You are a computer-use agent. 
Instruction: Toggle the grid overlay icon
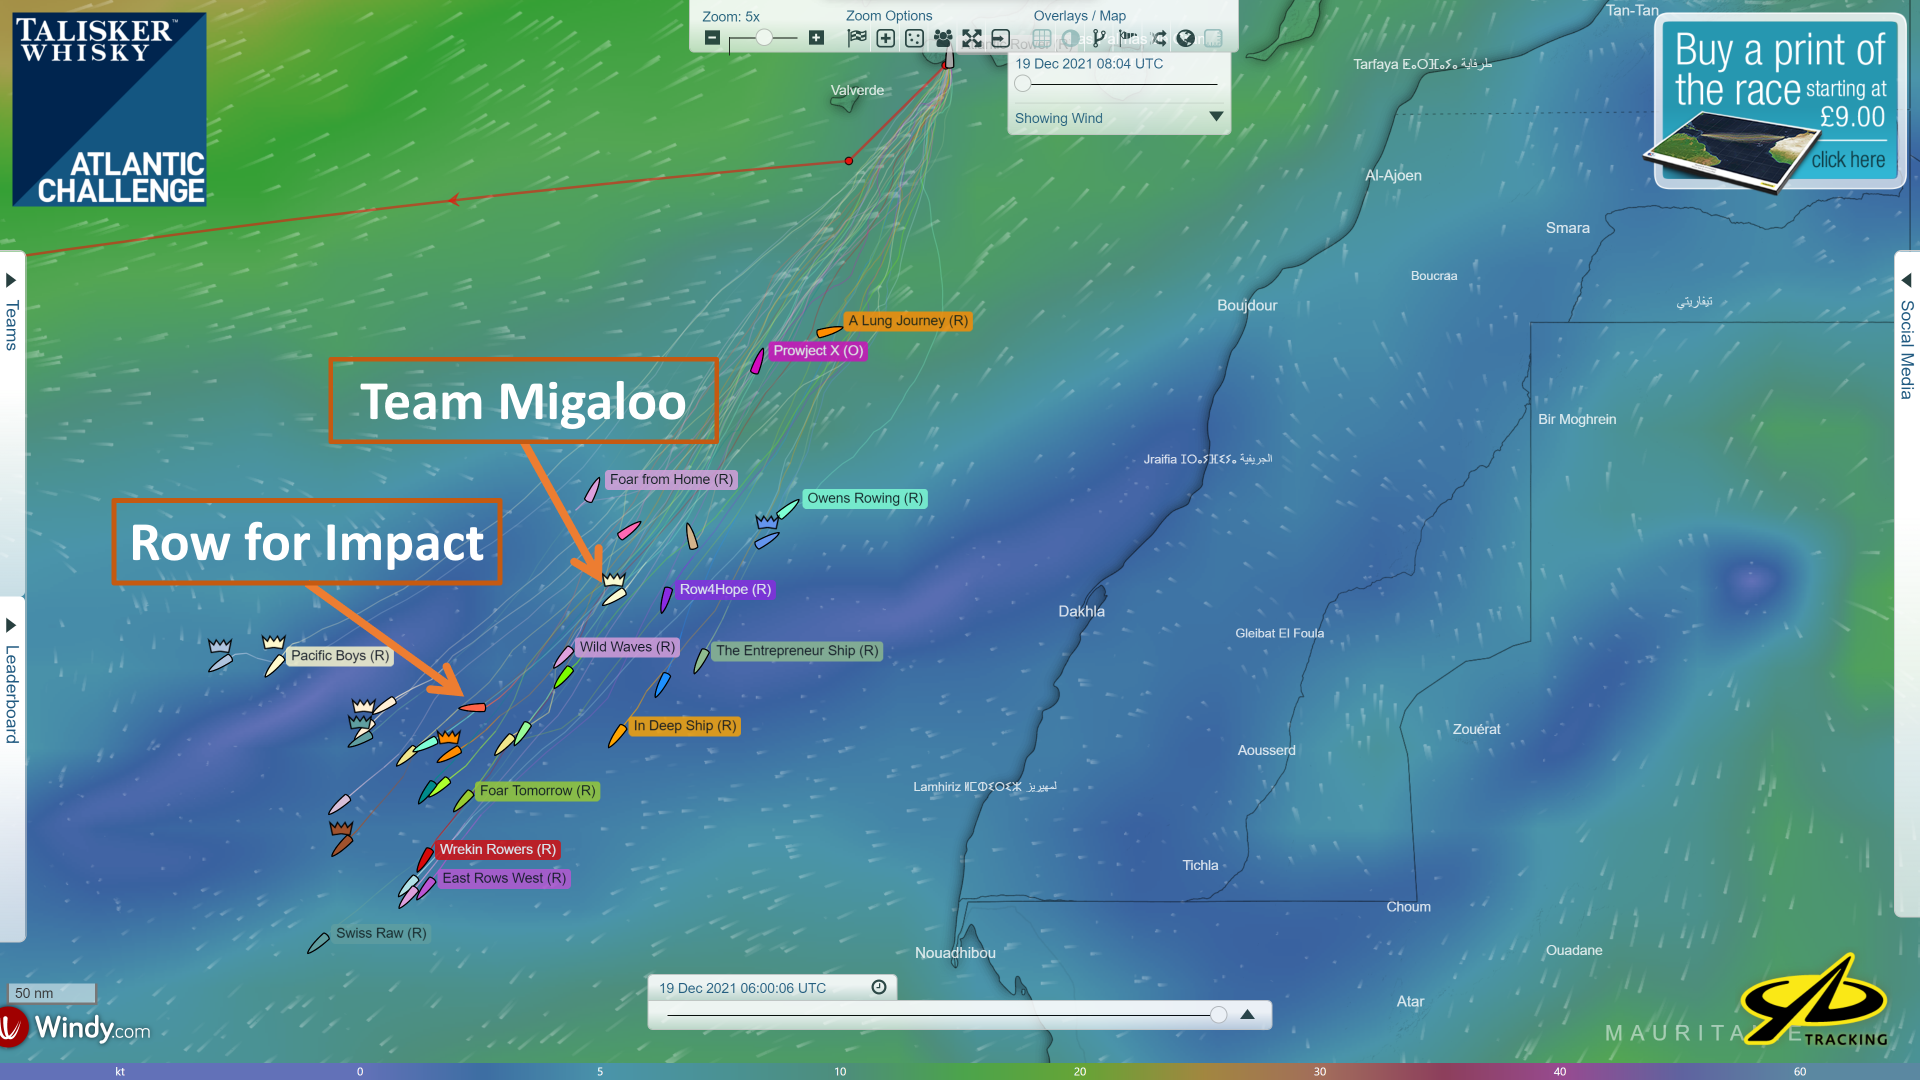point(1042,38)
